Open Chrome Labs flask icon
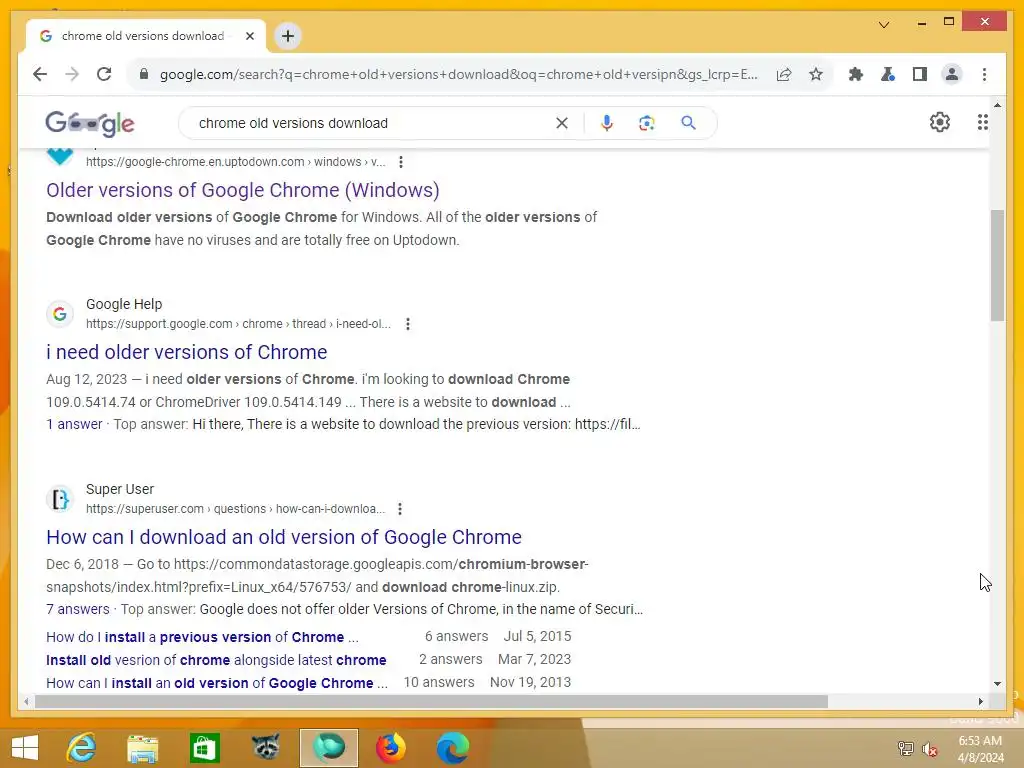The height and width of the screenshot is (768, 1024). coord(888,74)
